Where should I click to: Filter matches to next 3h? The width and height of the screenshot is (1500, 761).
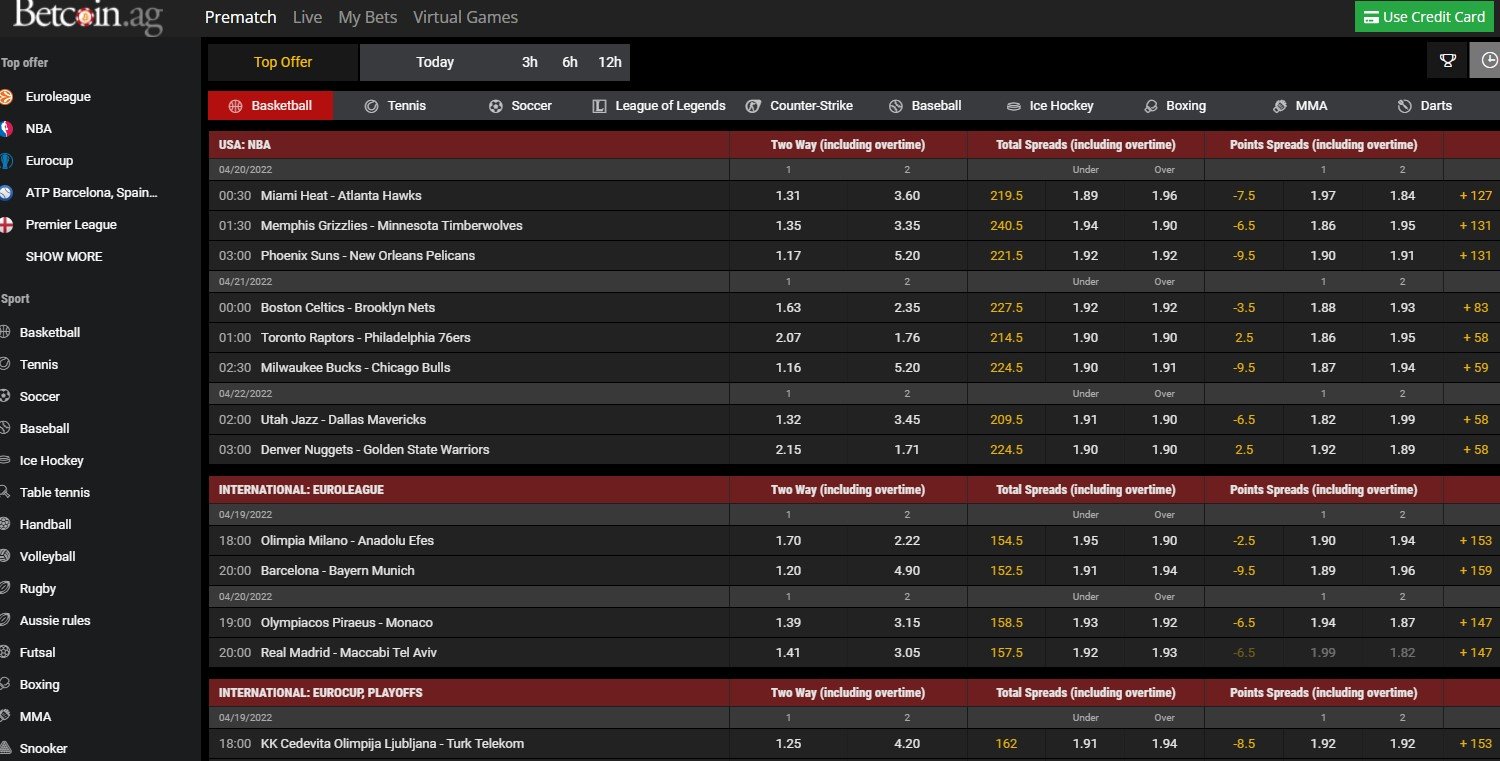[530, 62]
